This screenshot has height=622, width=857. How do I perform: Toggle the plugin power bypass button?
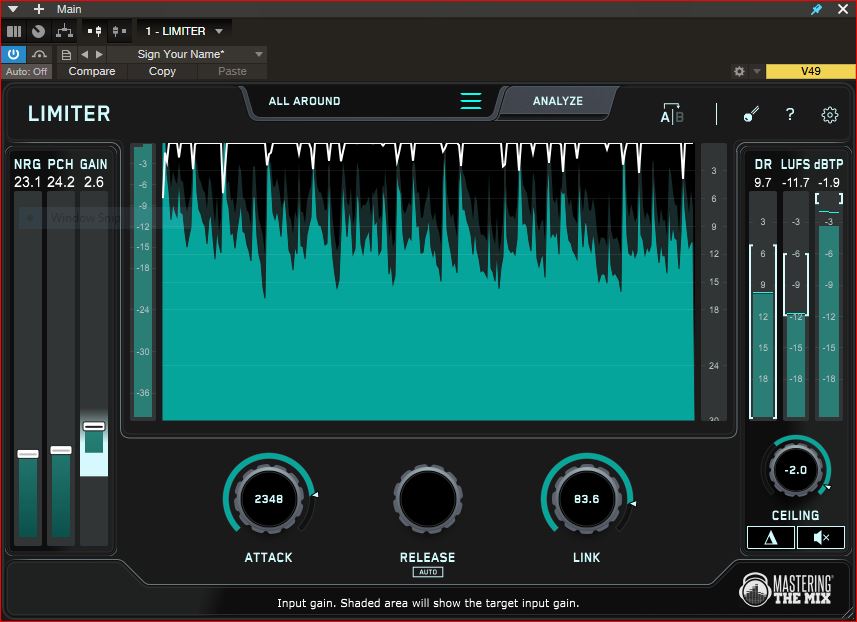pos(14,54)
